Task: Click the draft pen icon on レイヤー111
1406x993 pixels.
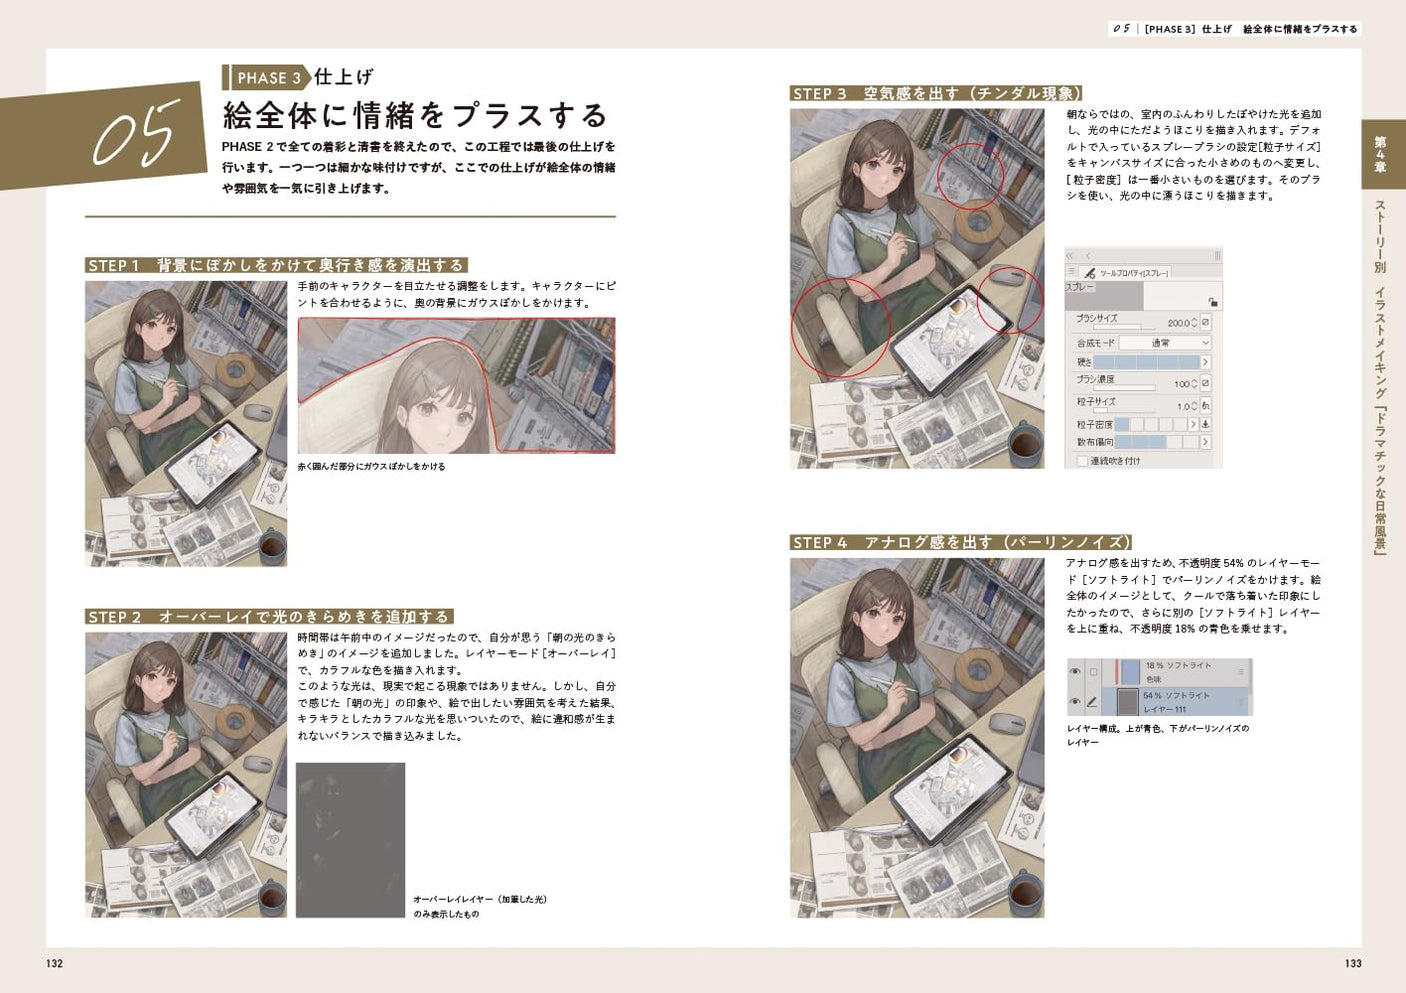Action: (1092, 701)
